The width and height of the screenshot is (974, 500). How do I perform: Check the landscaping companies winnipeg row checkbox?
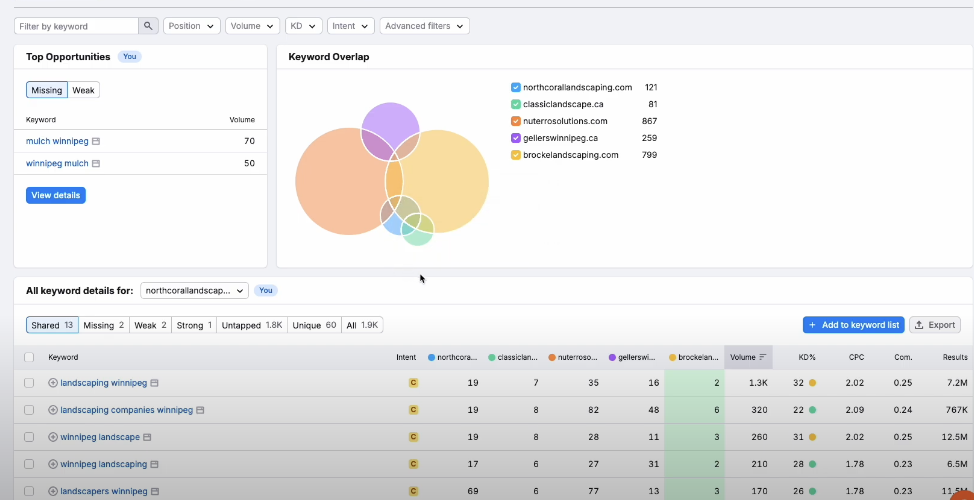tap(29, 411)
